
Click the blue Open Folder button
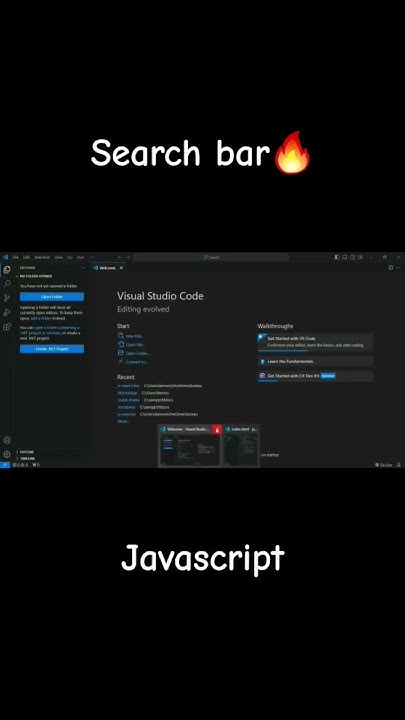[x=52, y=297]
